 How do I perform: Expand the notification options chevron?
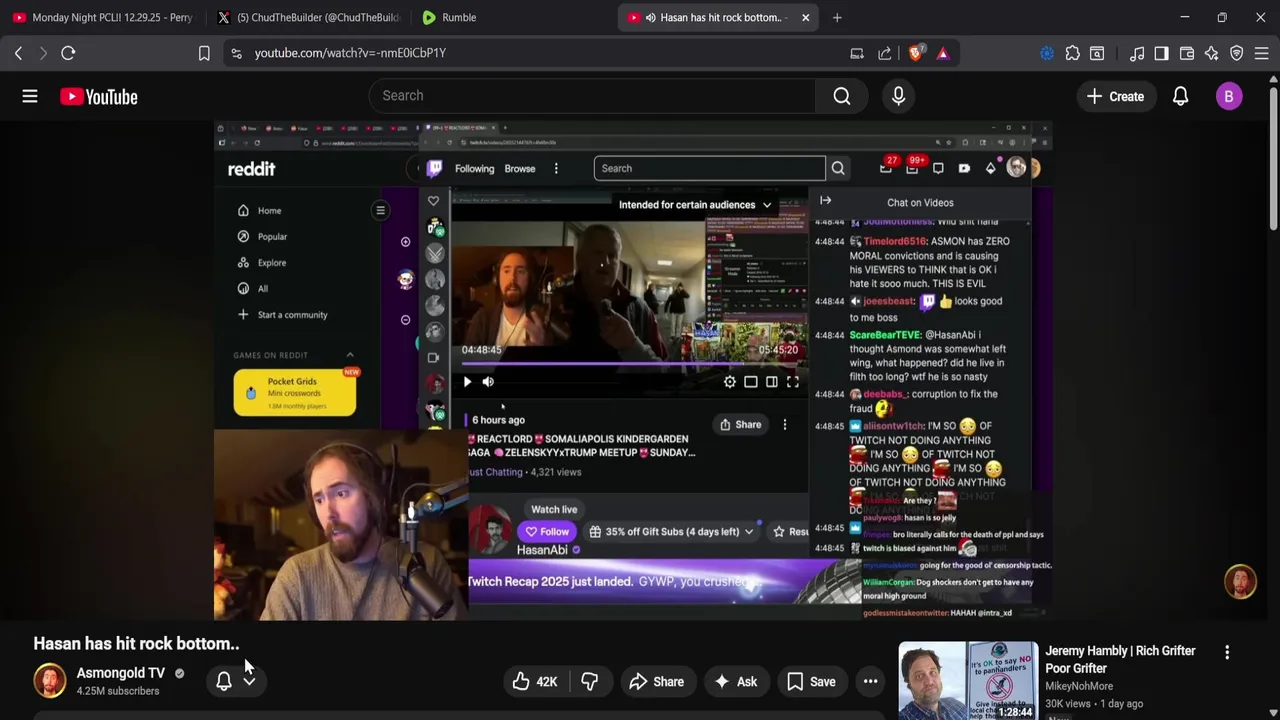click(249, 682)
